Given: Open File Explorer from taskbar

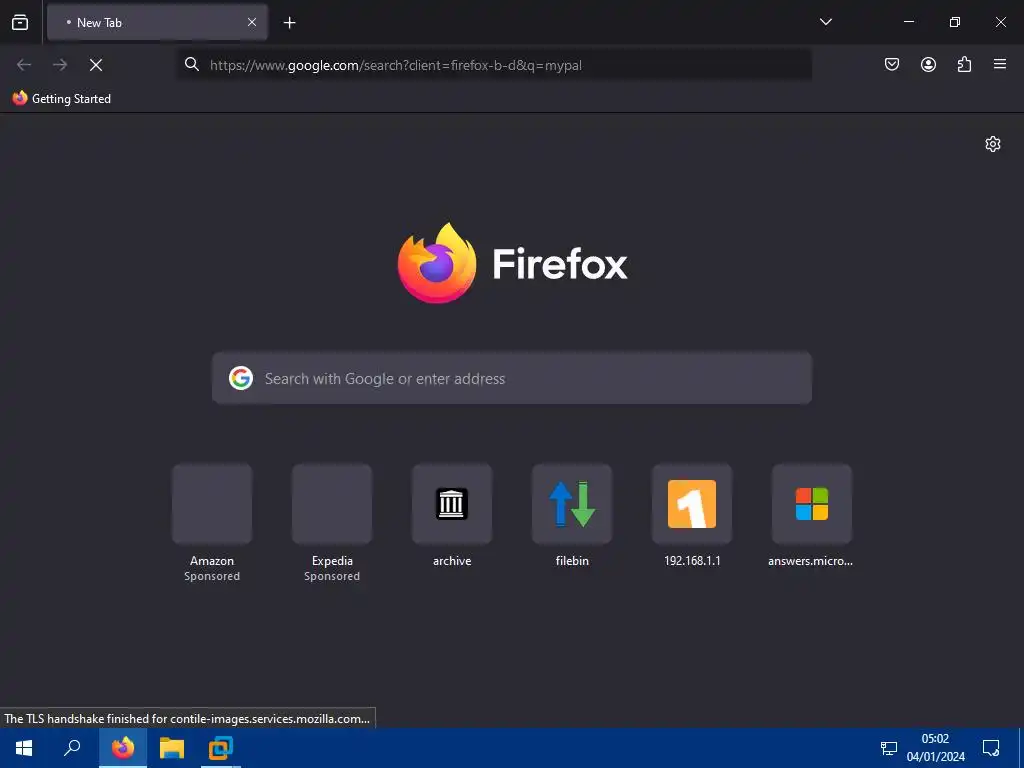Looking at the screenshot, I should pos(172,748).
